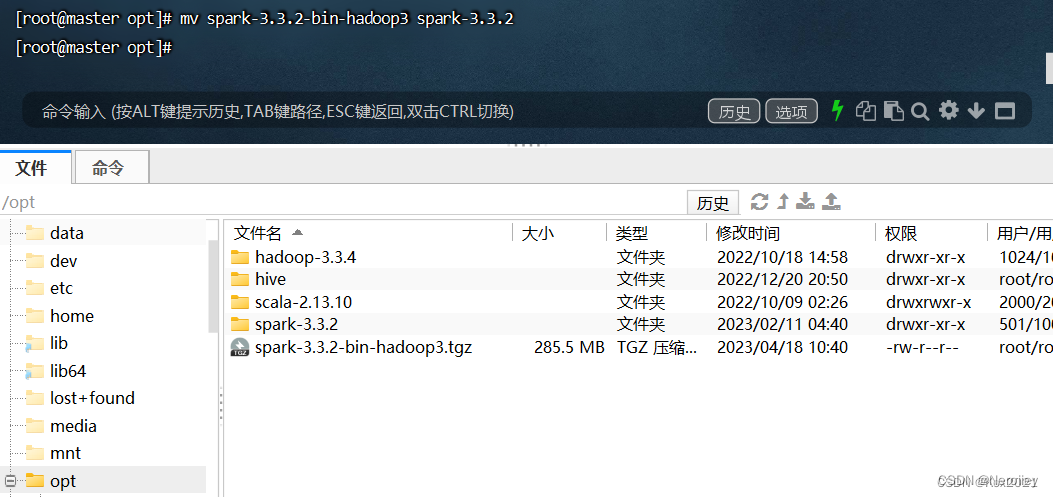1053x497 pixels.
Task: Select scala-2.13.10 file name
Action: [304, 302]
